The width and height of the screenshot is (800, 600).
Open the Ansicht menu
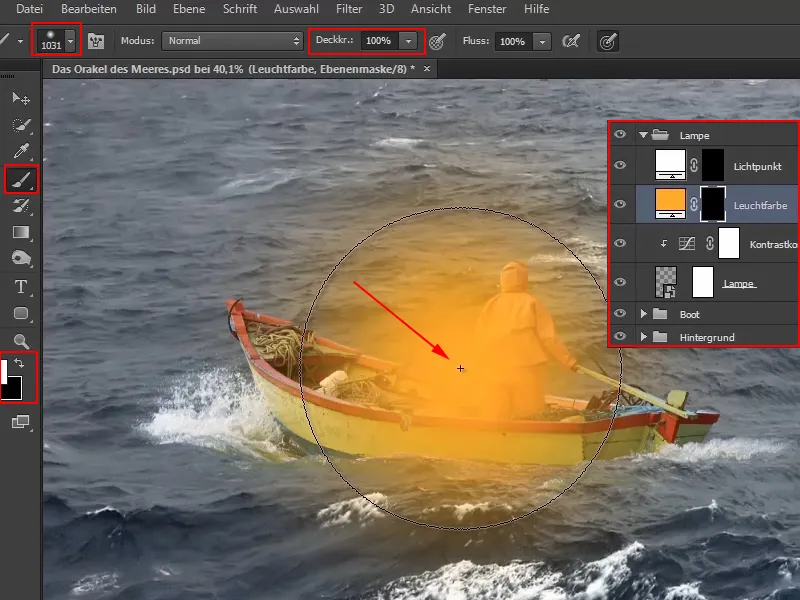click(431, 9)
